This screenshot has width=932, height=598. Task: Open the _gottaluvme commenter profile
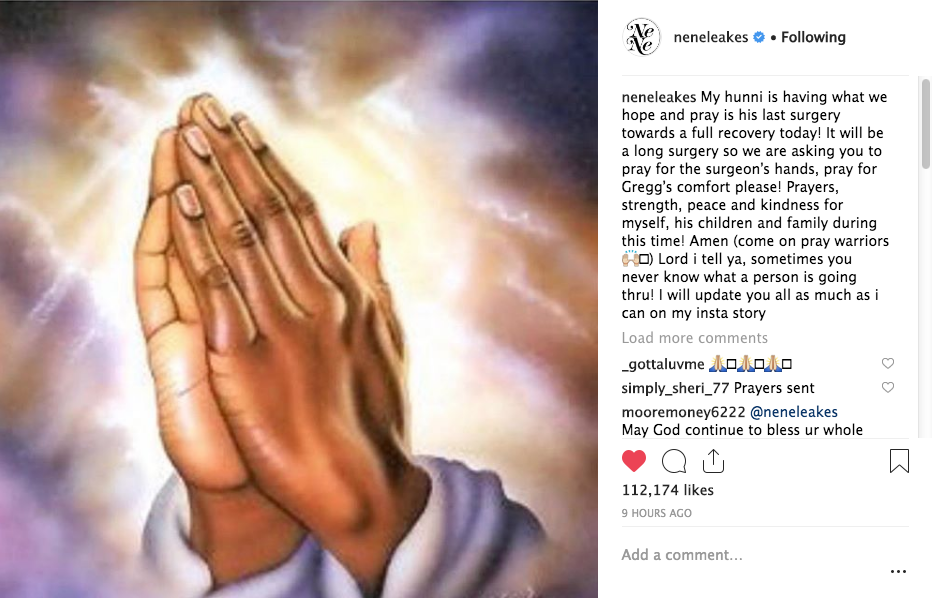663,364
